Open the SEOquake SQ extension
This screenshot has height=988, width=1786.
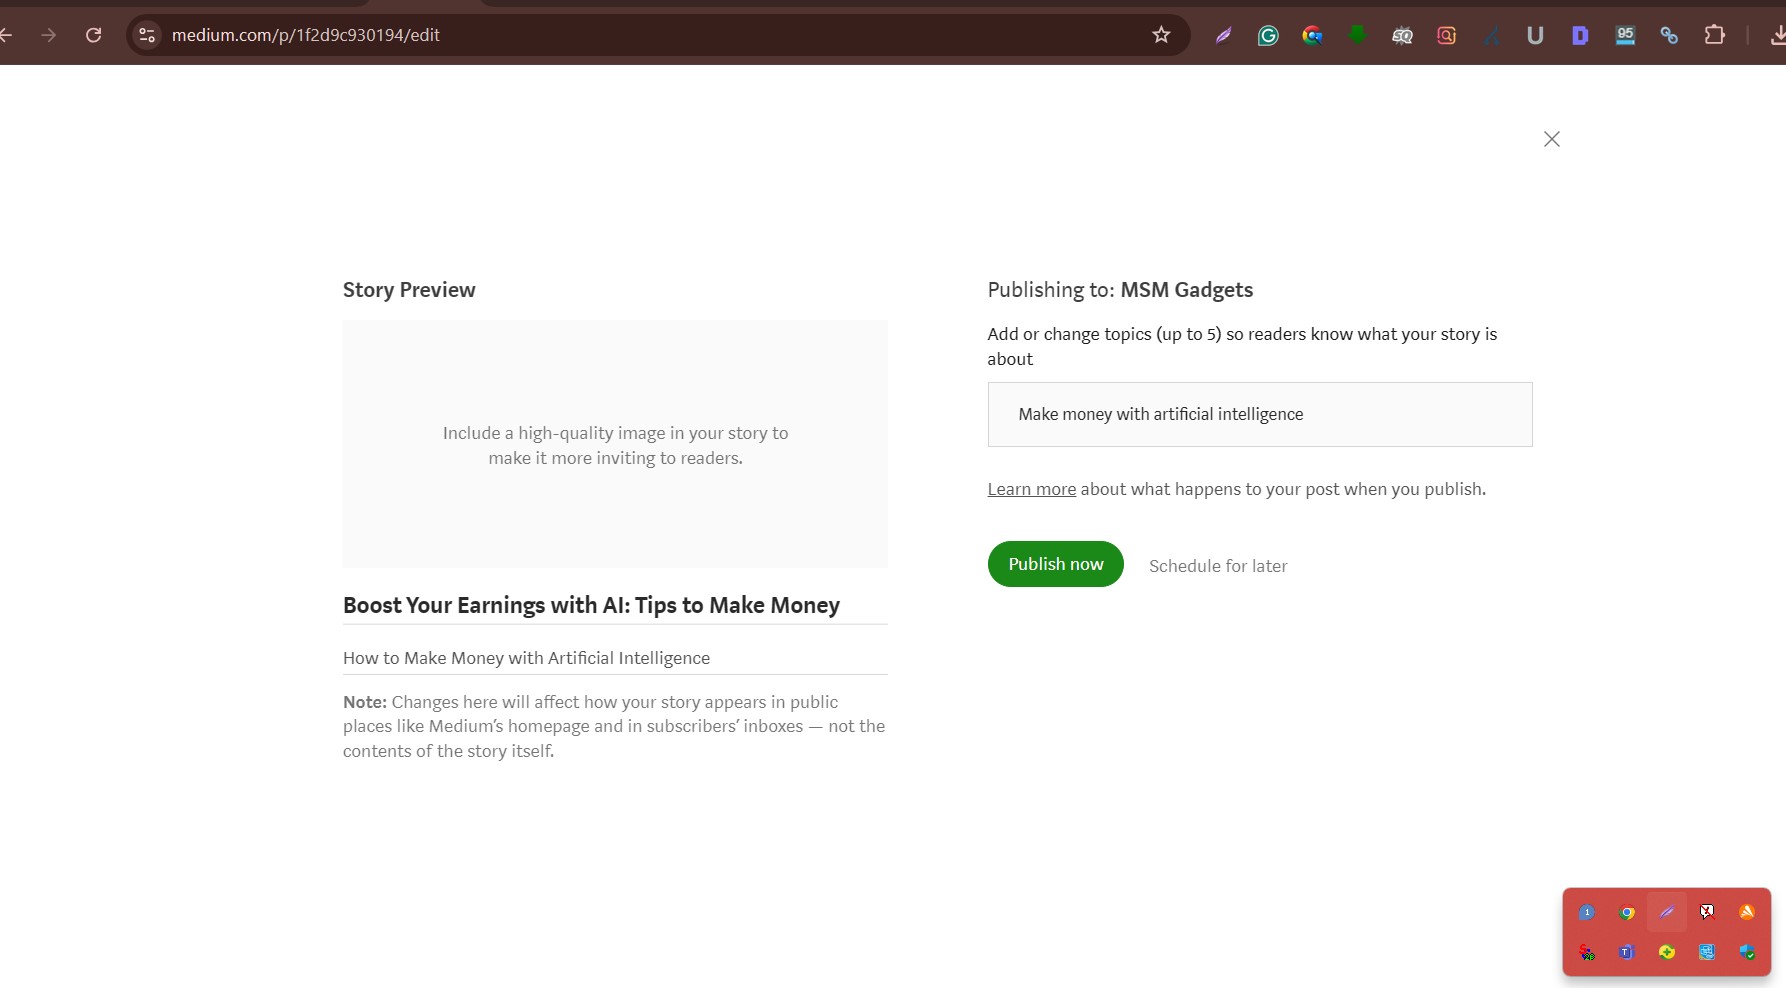pyautogui.click(x=1402, y=36)
